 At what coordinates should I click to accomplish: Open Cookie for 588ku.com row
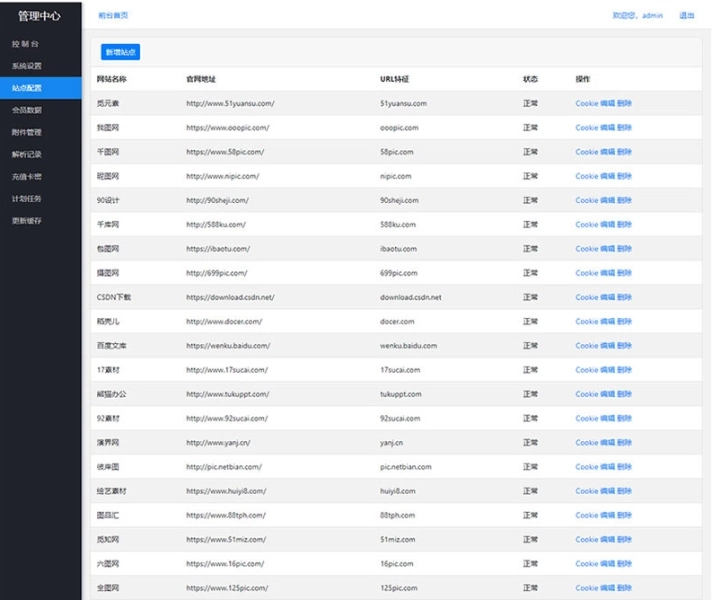[x=587, y=224]
